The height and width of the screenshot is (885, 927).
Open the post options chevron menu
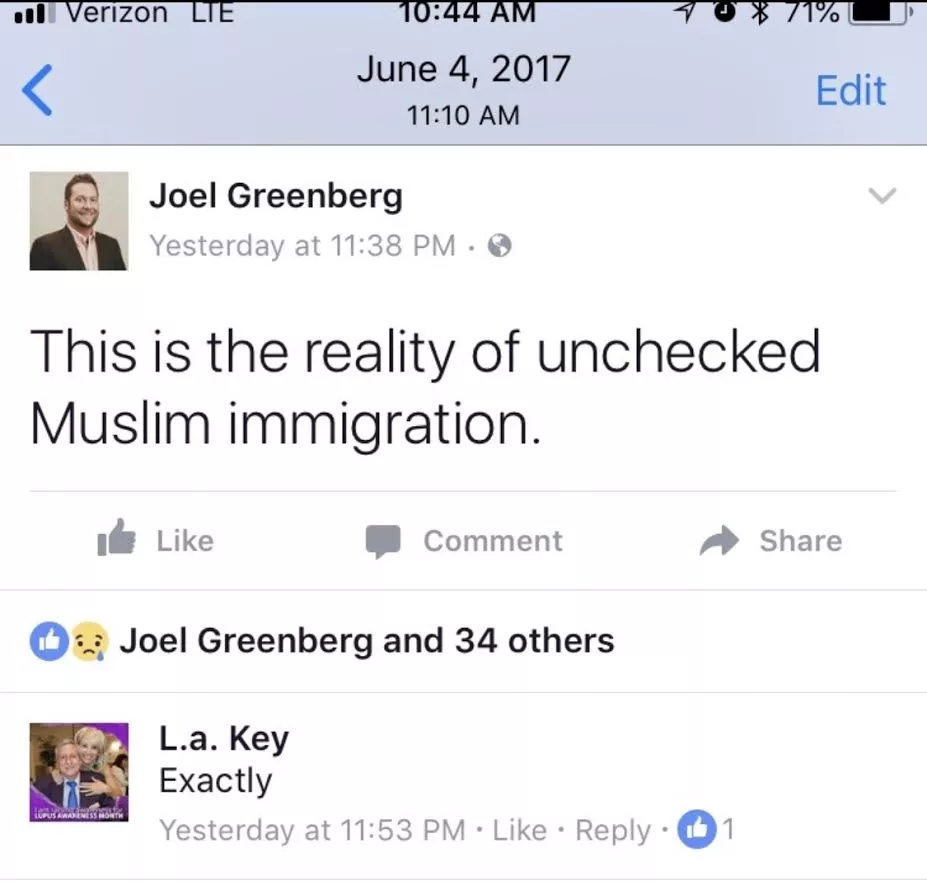click(882, 196)
